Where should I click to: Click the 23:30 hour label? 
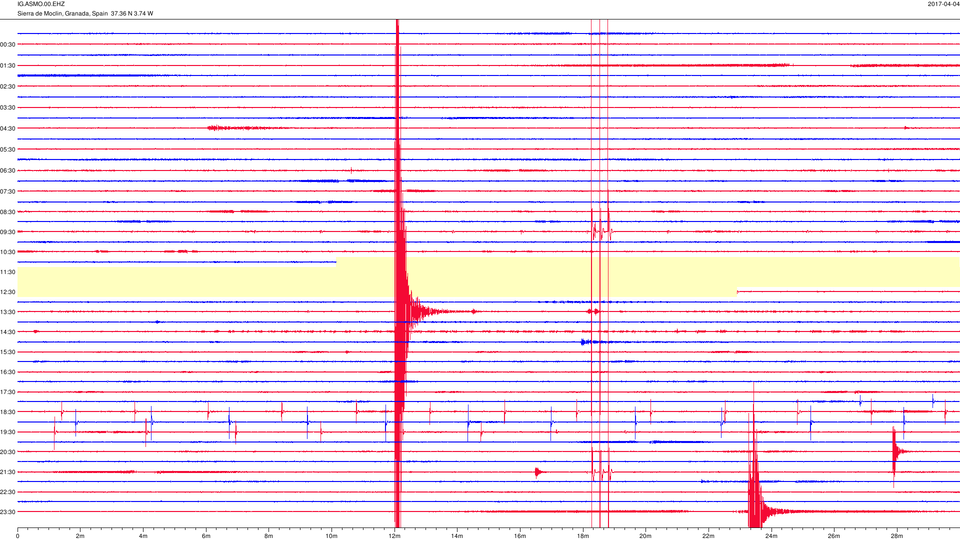8,512
